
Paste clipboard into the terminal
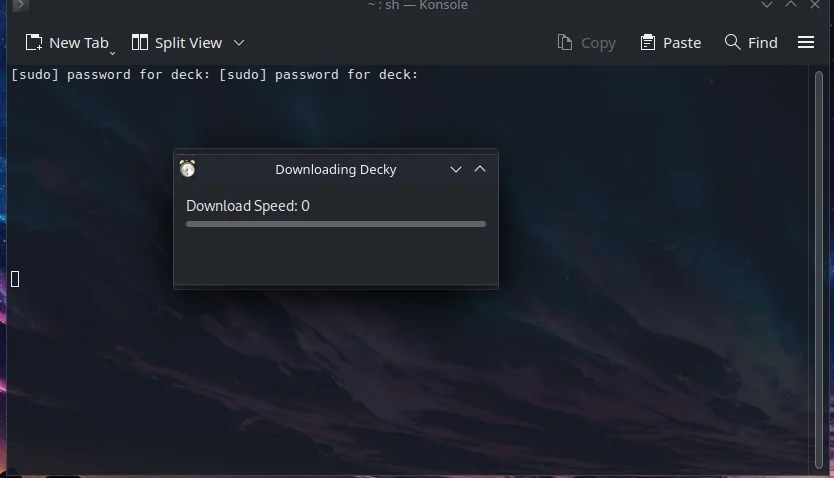click(x=671, y=43)
